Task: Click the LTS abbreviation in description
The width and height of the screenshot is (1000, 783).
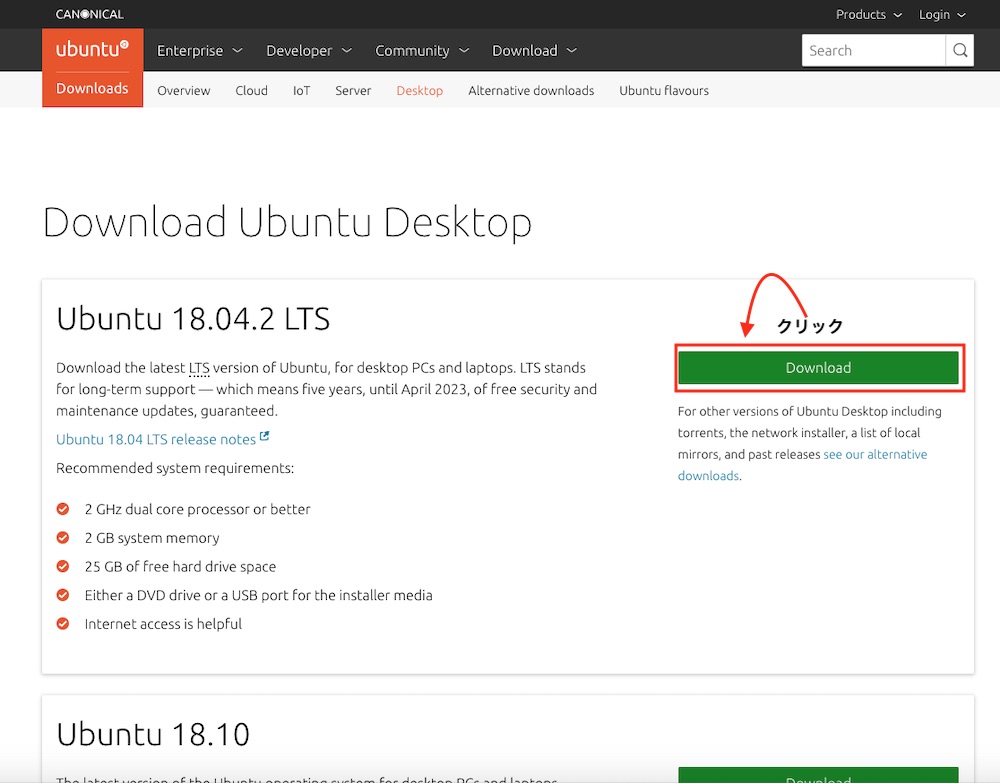Action: (x=199, y=368)
